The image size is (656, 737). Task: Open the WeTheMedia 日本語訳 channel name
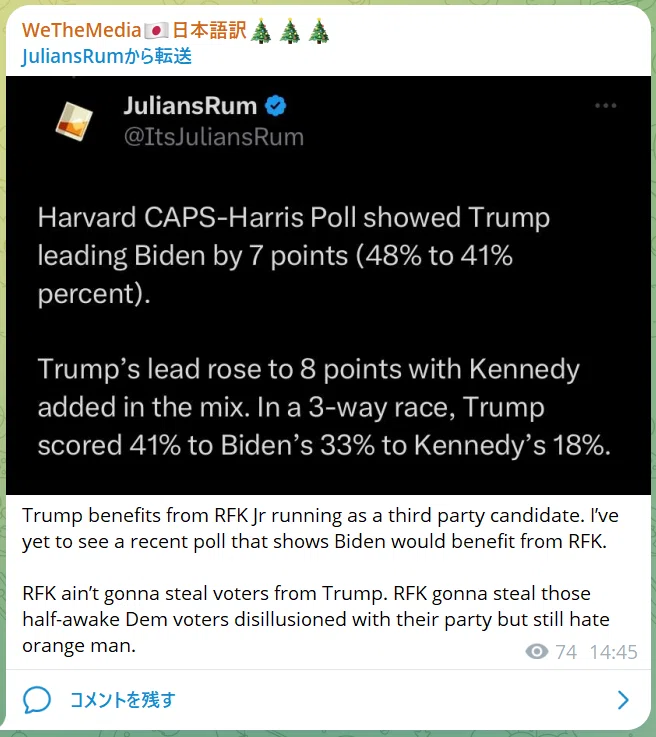pos(175,31)
